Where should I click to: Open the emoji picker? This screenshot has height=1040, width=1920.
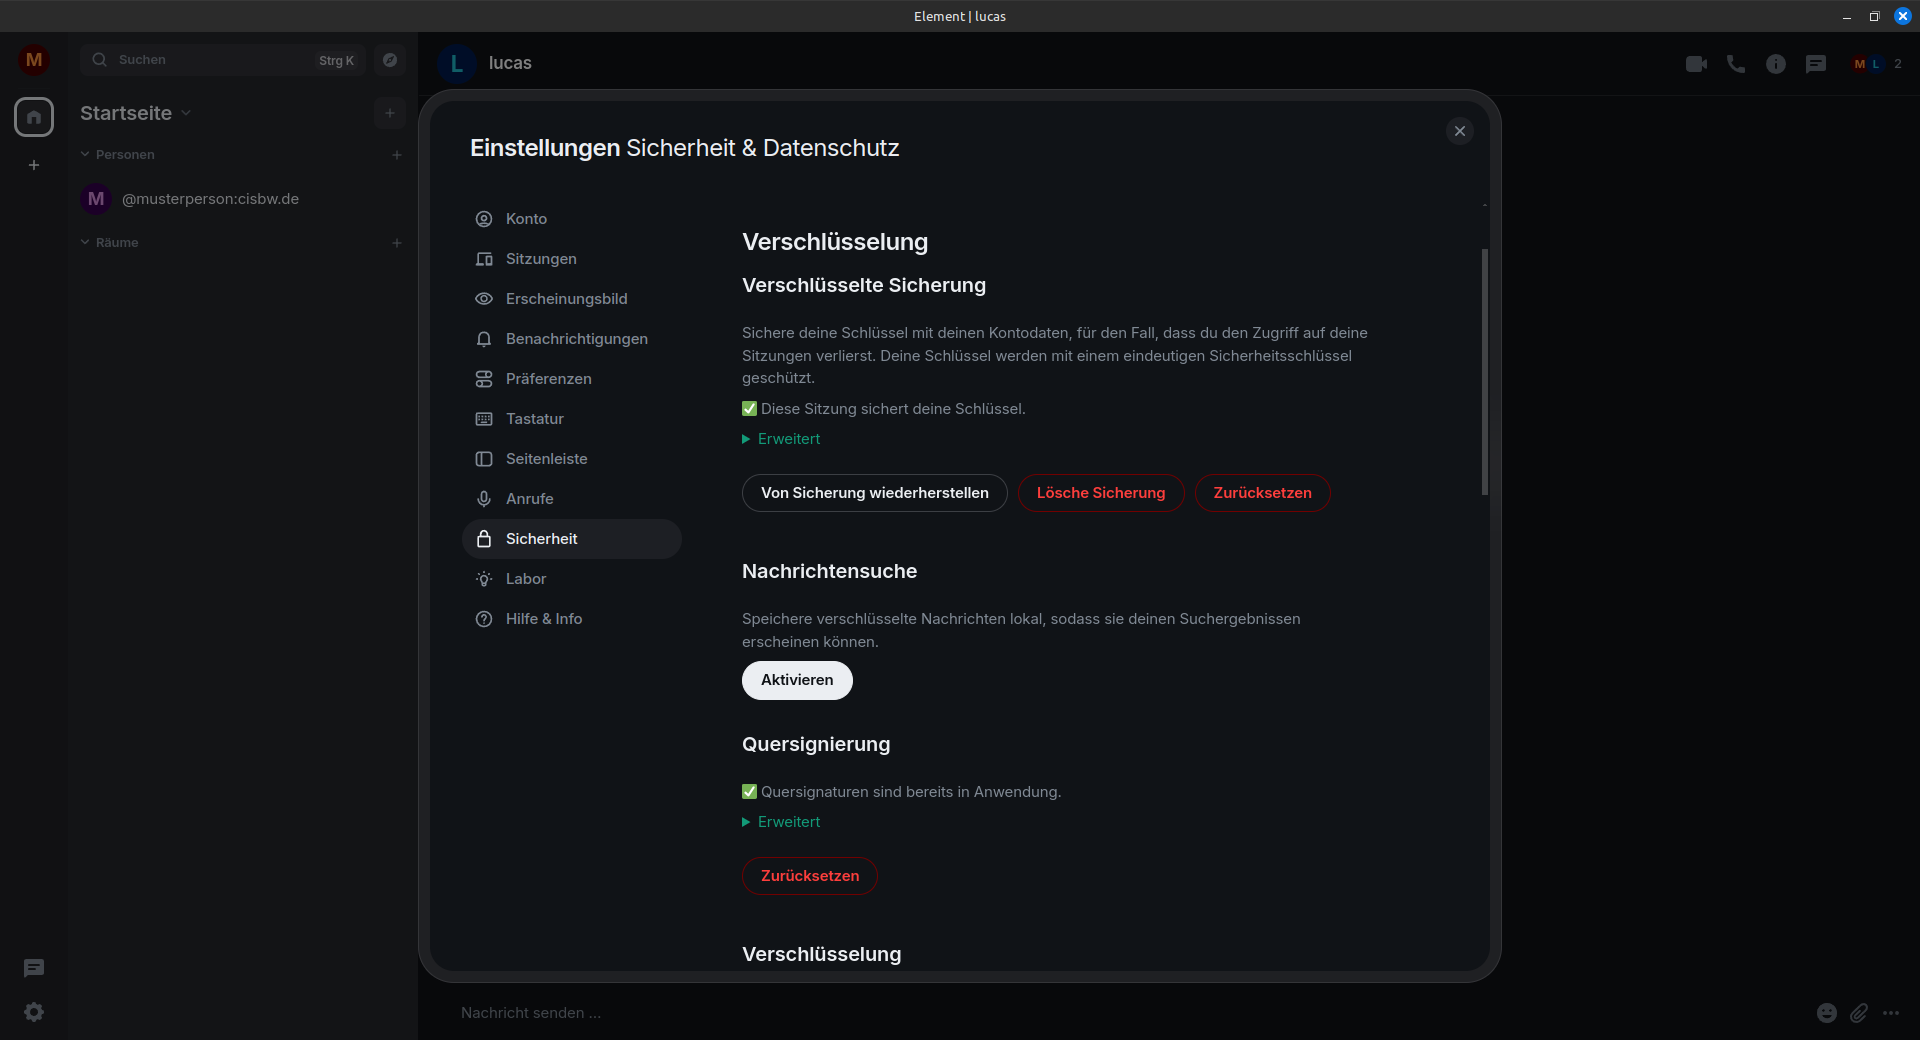[1827, 1012]
